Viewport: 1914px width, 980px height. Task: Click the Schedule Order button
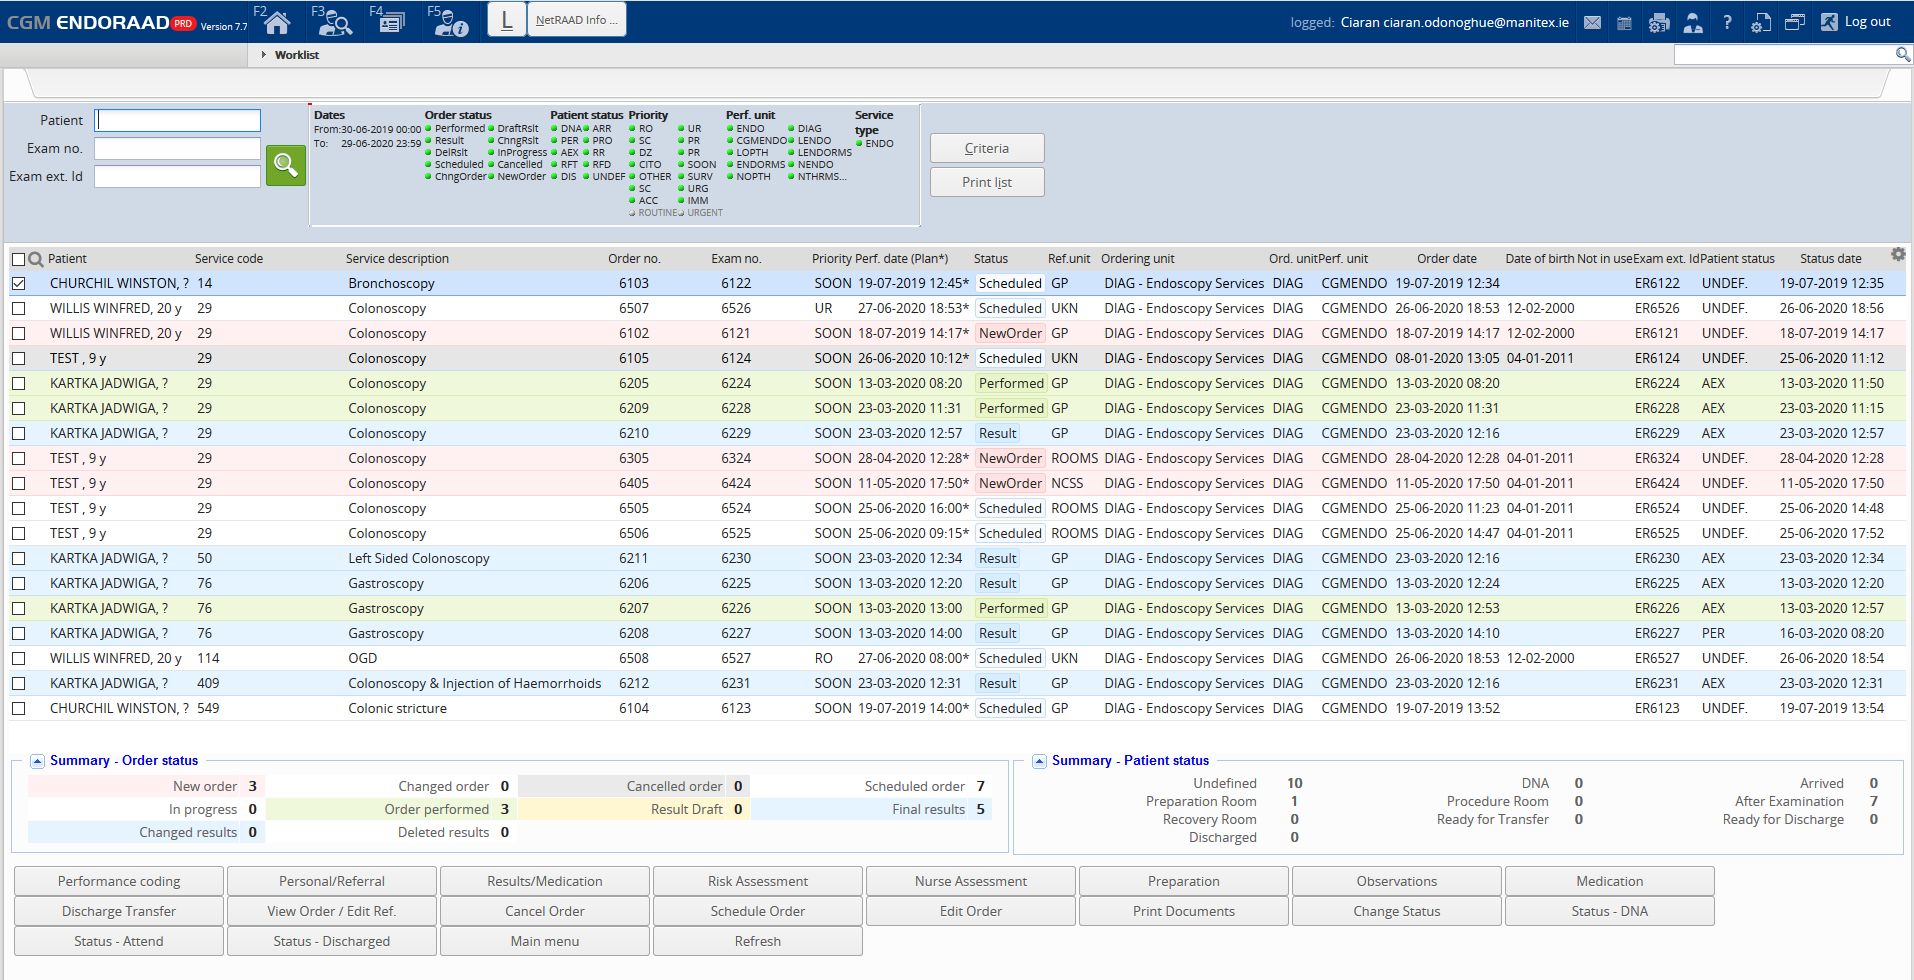click(x=757, y=911)
